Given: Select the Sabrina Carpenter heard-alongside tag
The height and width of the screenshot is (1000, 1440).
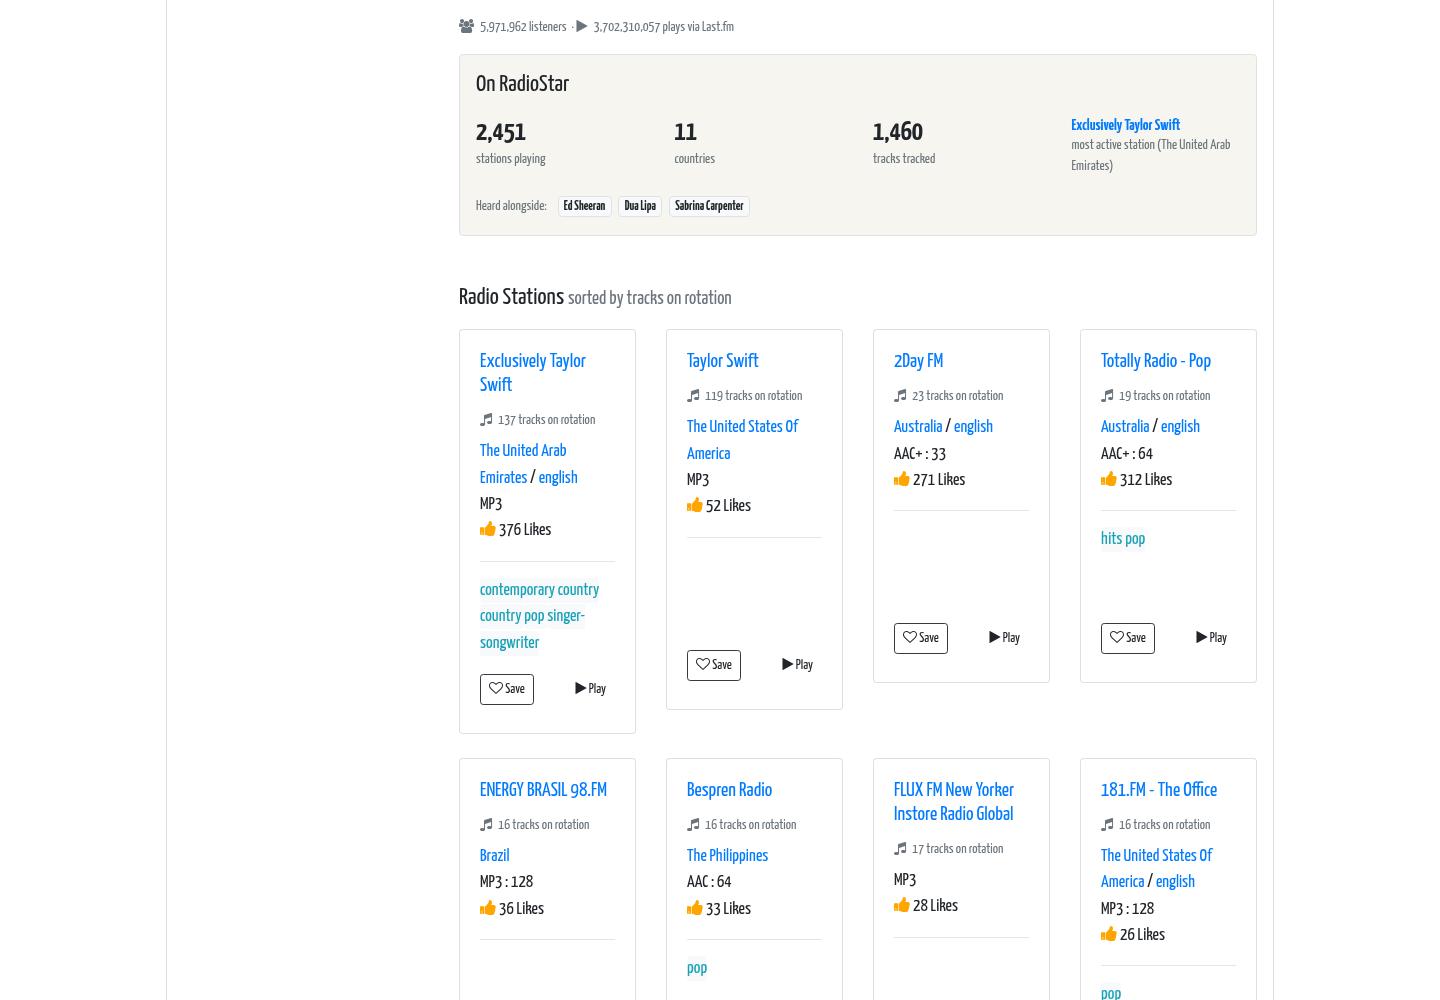Looking at the screenshot, I should tap(709, 206).
